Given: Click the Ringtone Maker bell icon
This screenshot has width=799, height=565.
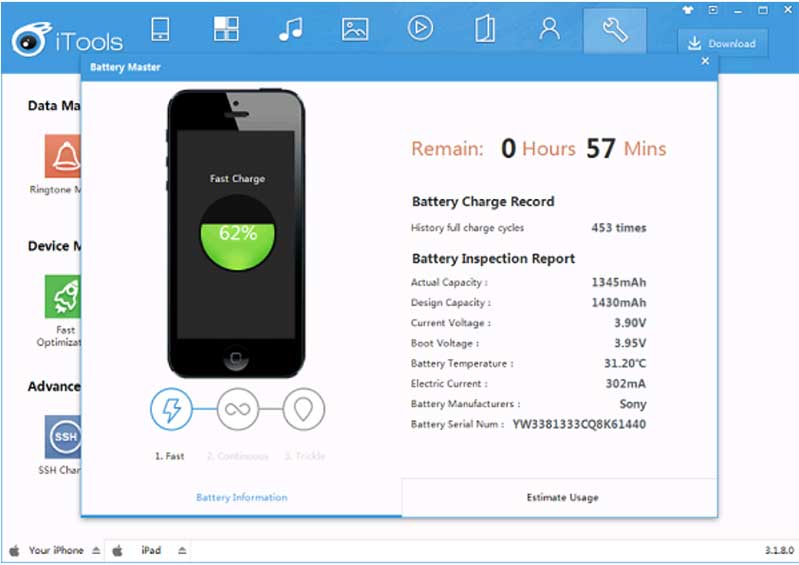Looking at the screenshot, I should pos(62,156).
